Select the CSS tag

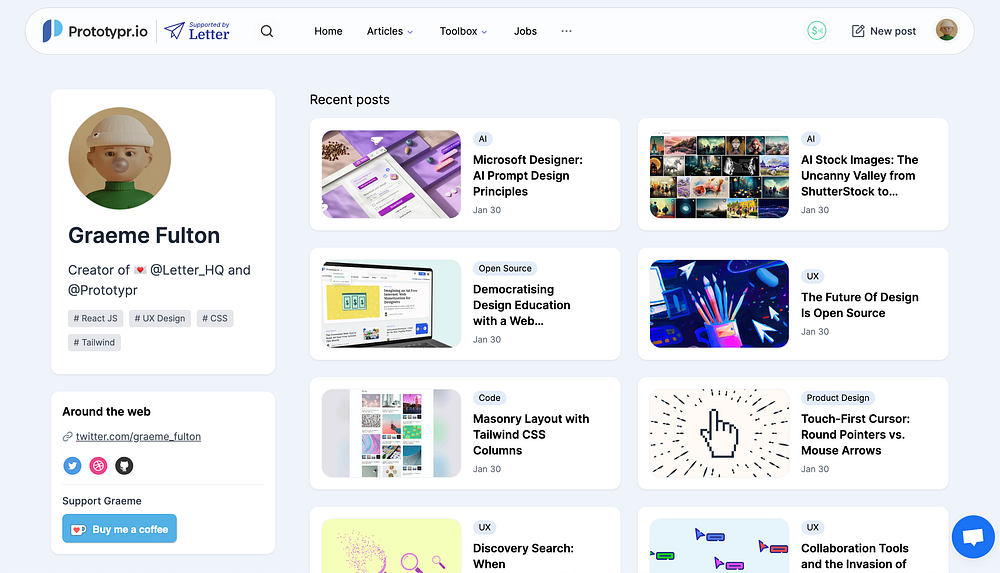pos(215,318)
